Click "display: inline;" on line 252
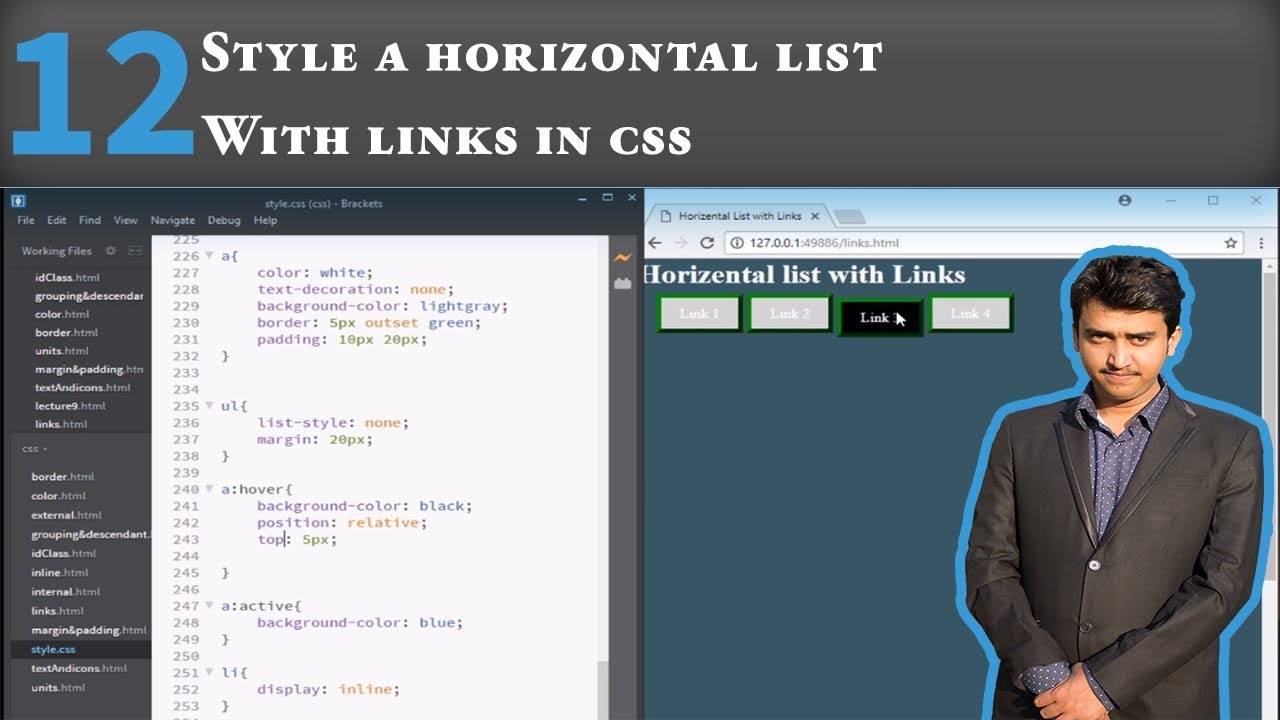This screenshot has width=1280, height=720. [x=328, y=689]
